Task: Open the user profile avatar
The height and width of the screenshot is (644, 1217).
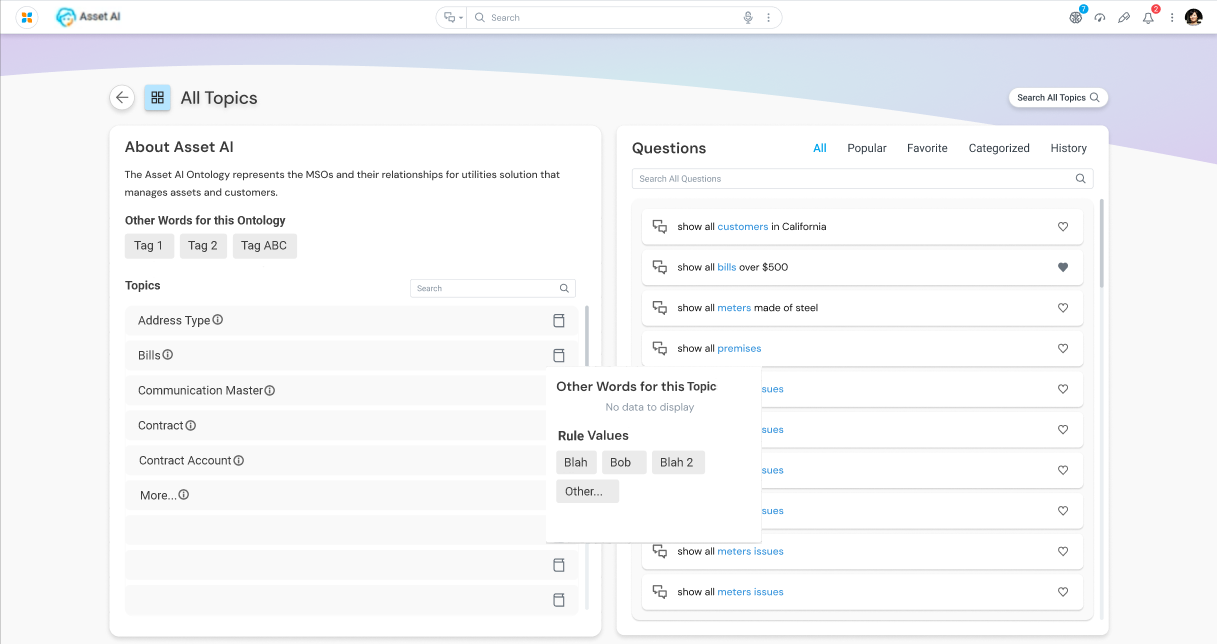Action: pos(1193,17)
